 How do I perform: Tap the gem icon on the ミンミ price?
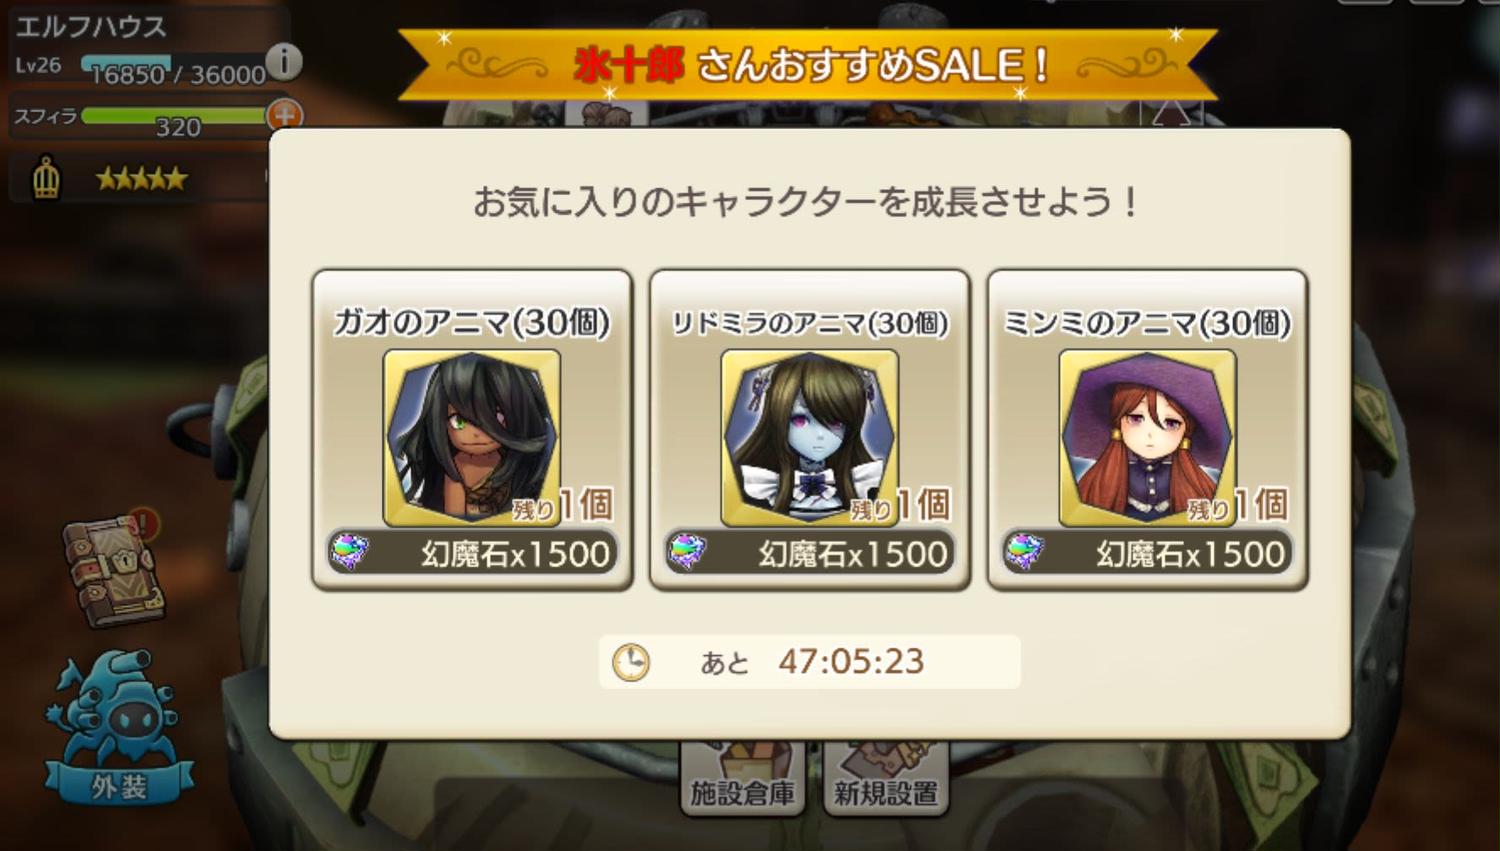(x=1026, y=552)
